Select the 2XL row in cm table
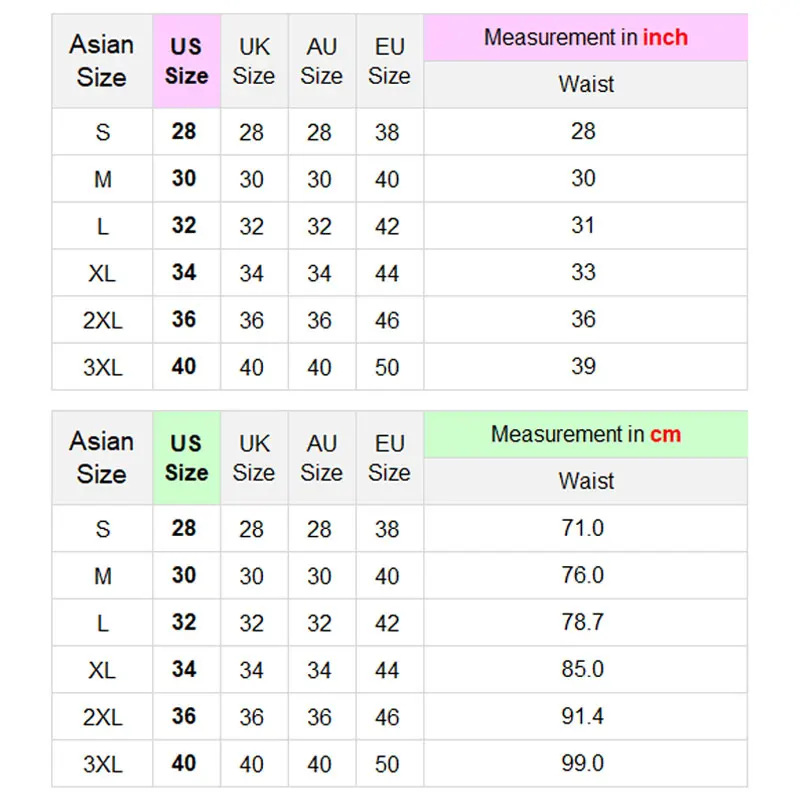 [102, 717]
